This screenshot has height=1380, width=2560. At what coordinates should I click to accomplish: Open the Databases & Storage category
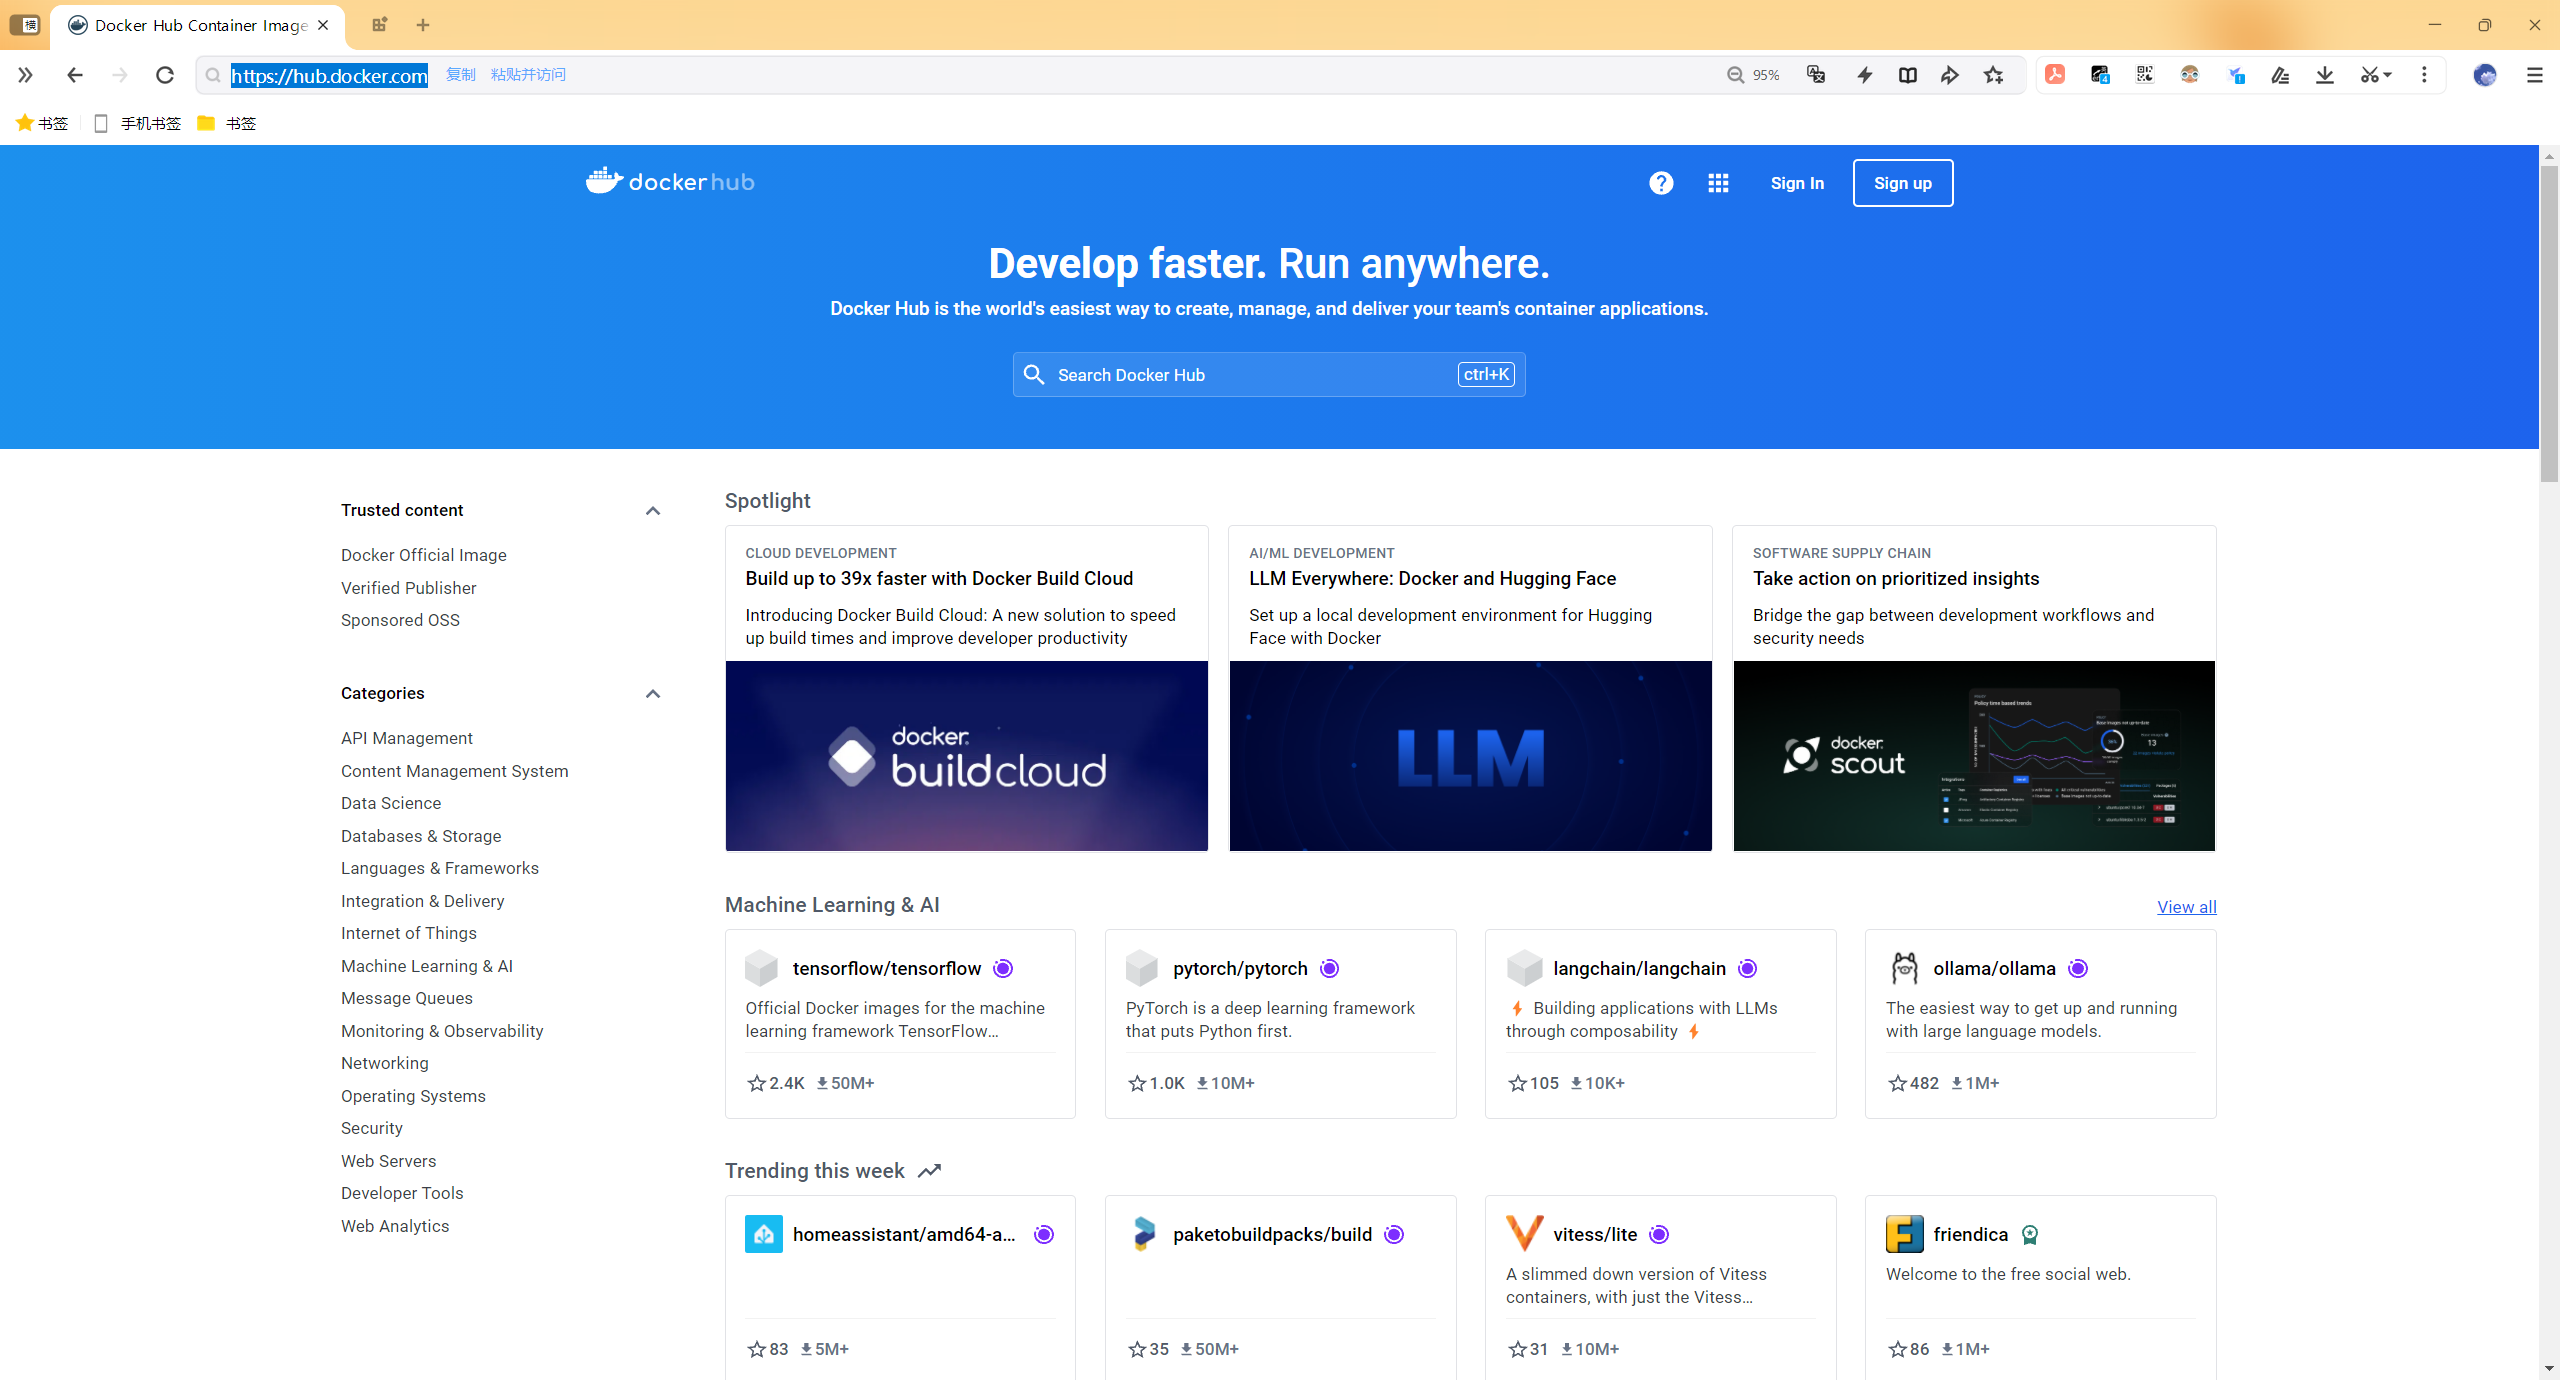point(421,836)
